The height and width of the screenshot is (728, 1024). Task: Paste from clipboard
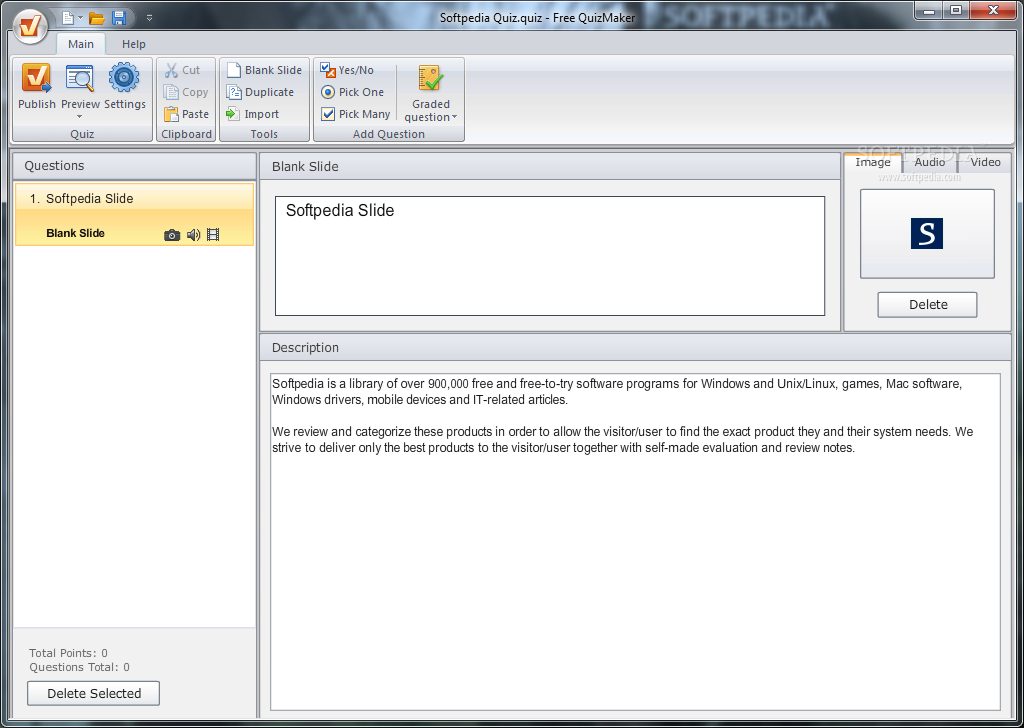pyautogui.click(x=187, y=114)
